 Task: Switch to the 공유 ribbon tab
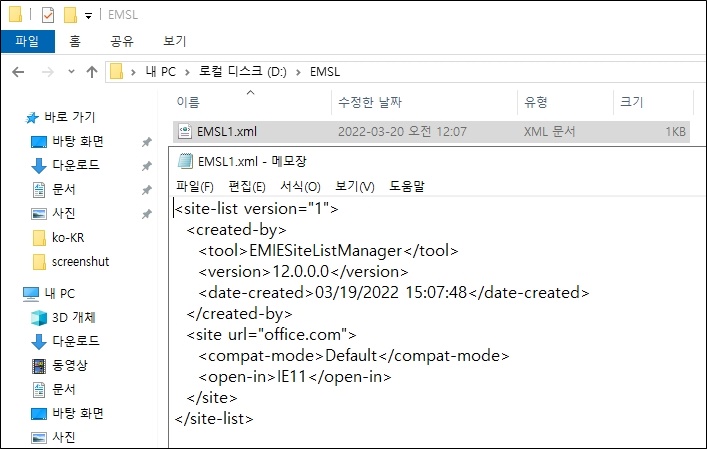[x=122, y=41]
